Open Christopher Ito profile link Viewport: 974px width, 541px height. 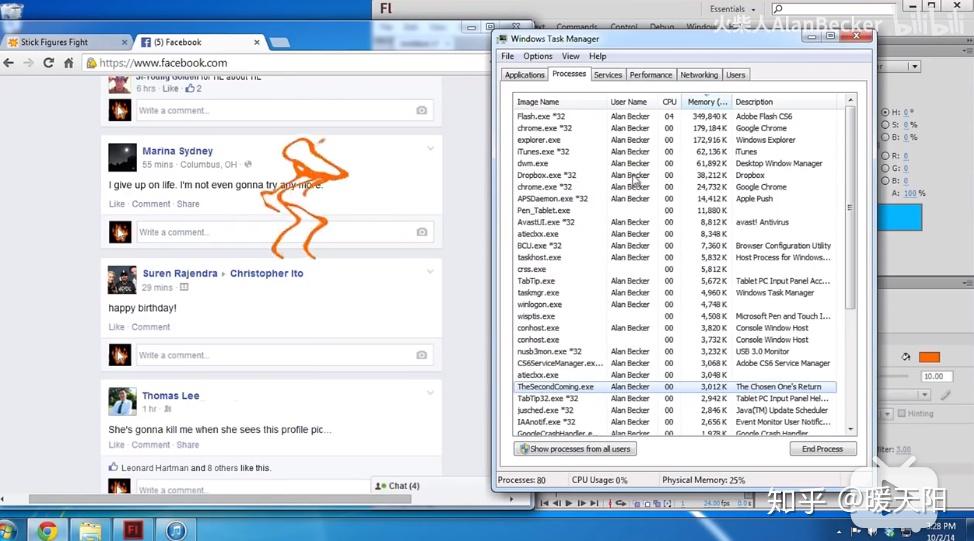[x=266, y=273]
